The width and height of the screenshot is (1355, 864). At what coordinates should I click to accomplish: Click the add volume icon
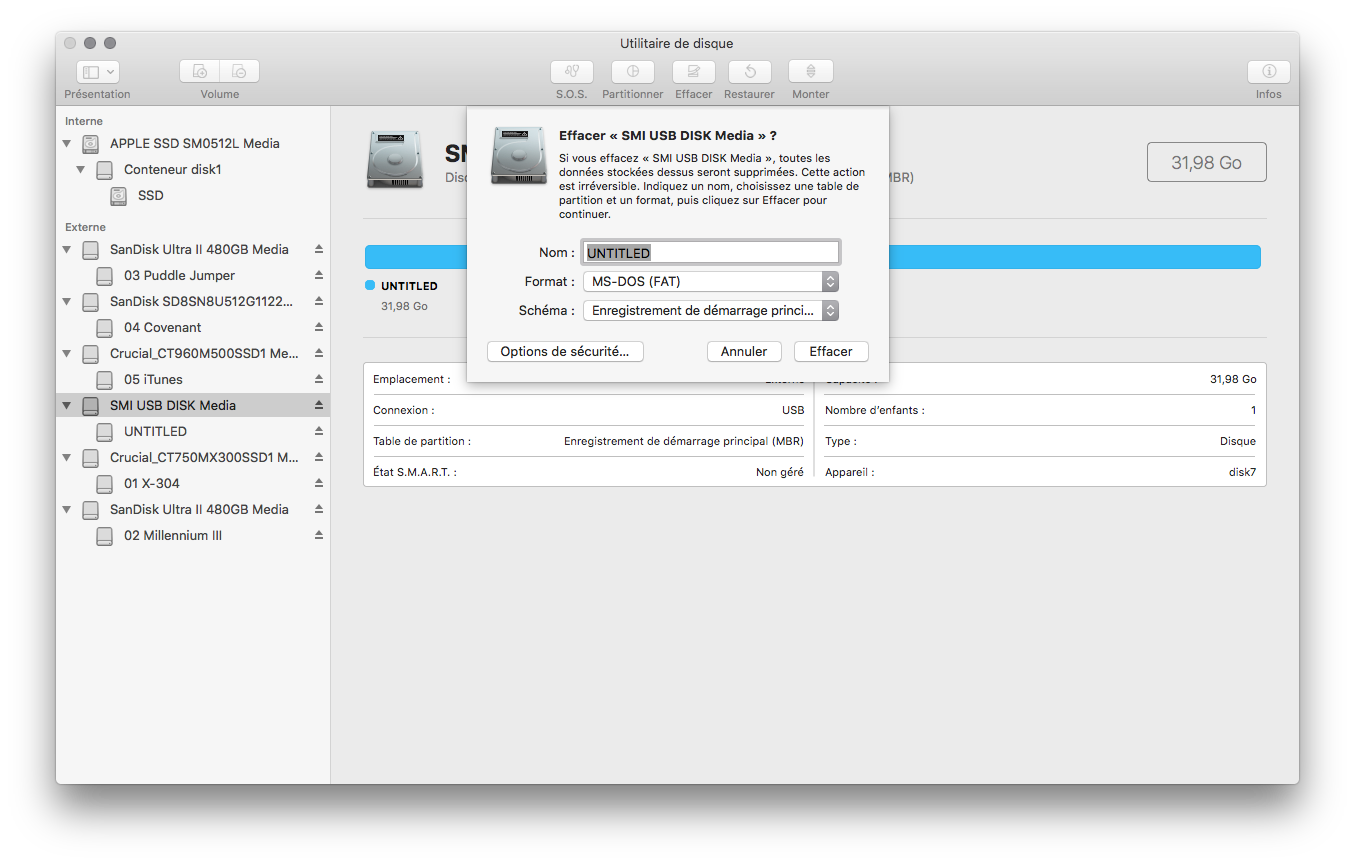point(200,72)
